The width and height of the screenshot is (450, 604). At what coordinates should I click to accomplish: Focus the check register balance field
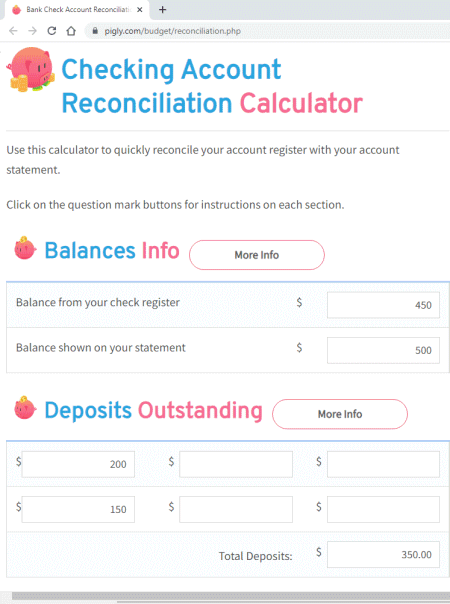383,305
